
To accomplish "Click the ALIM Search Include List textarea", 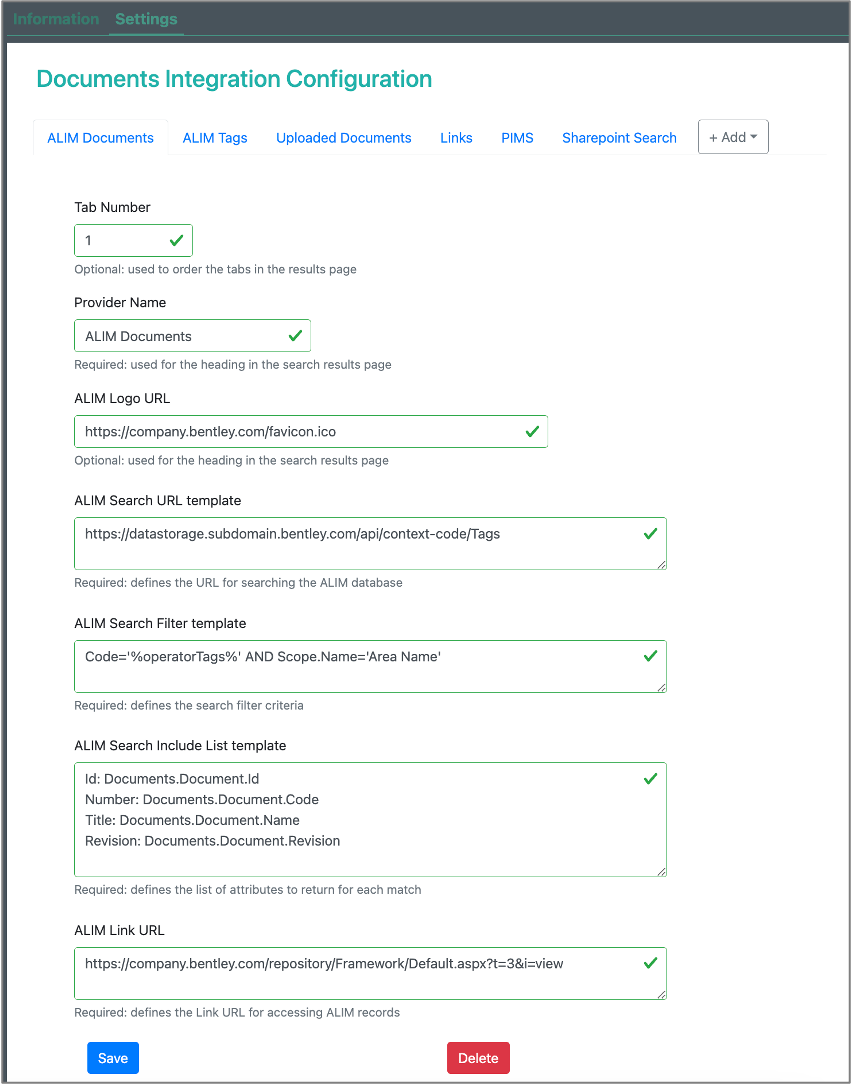I will (371, 820).
